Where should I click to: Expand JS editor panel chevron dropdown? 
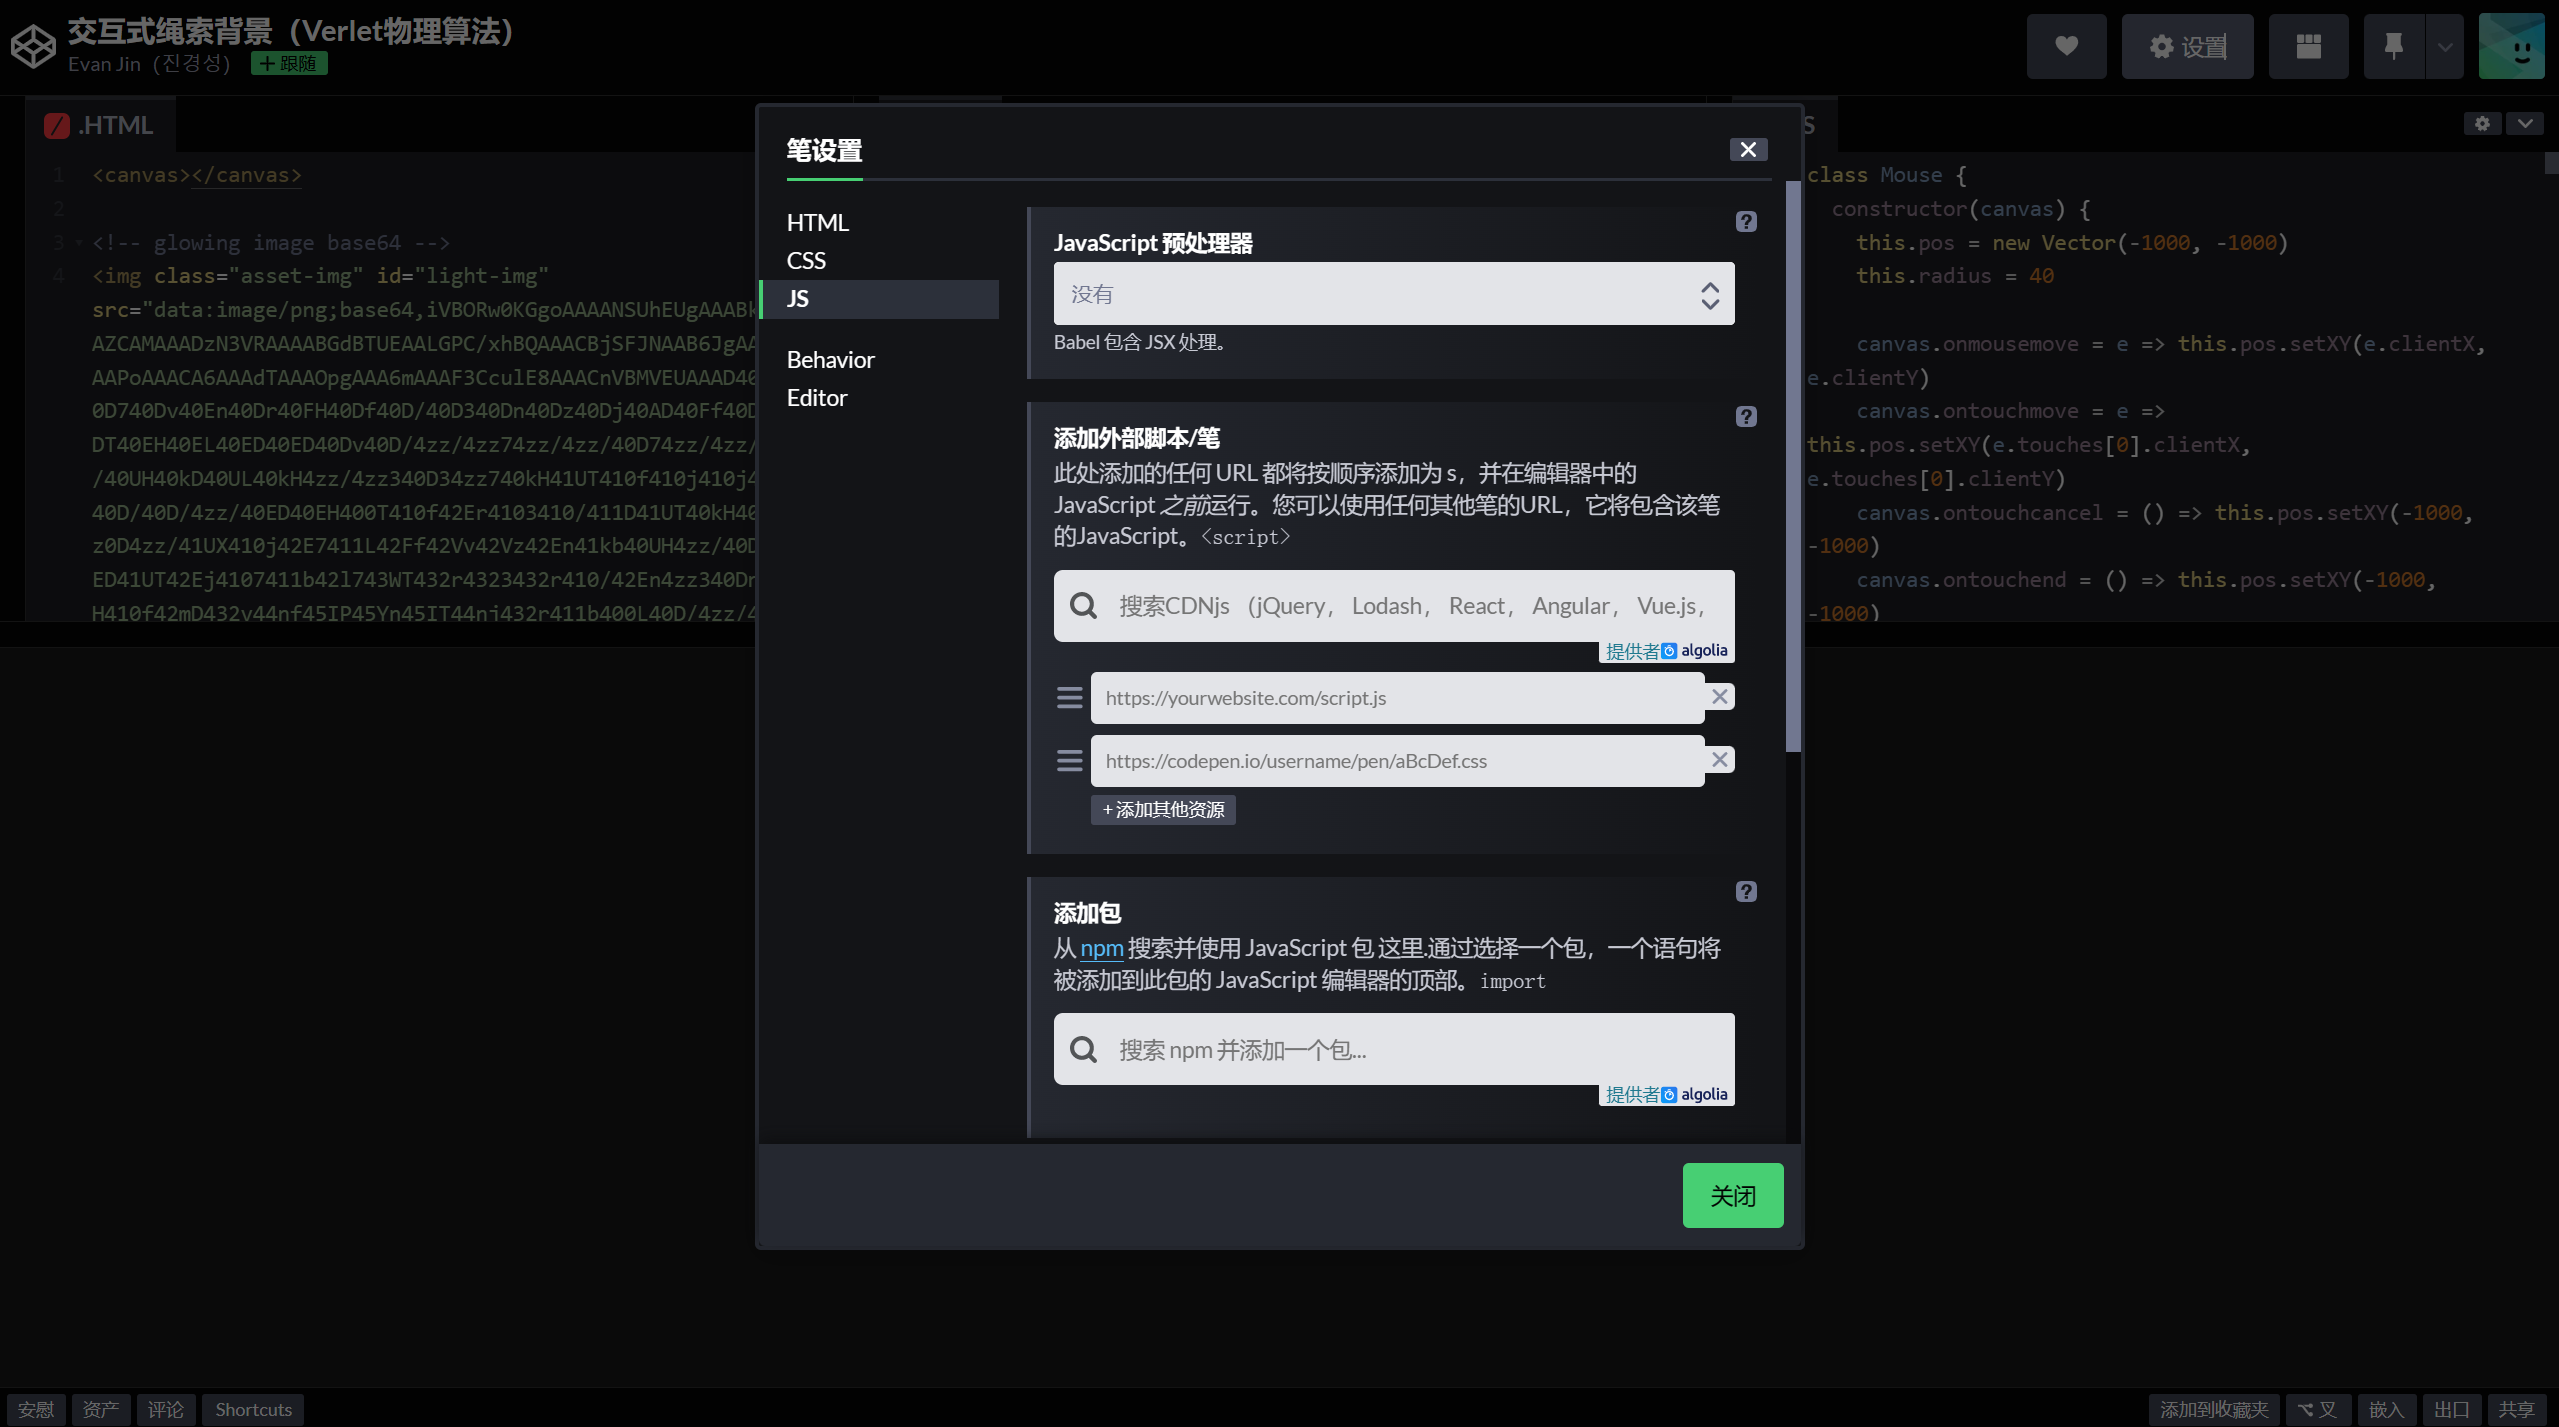[2525, 124]
